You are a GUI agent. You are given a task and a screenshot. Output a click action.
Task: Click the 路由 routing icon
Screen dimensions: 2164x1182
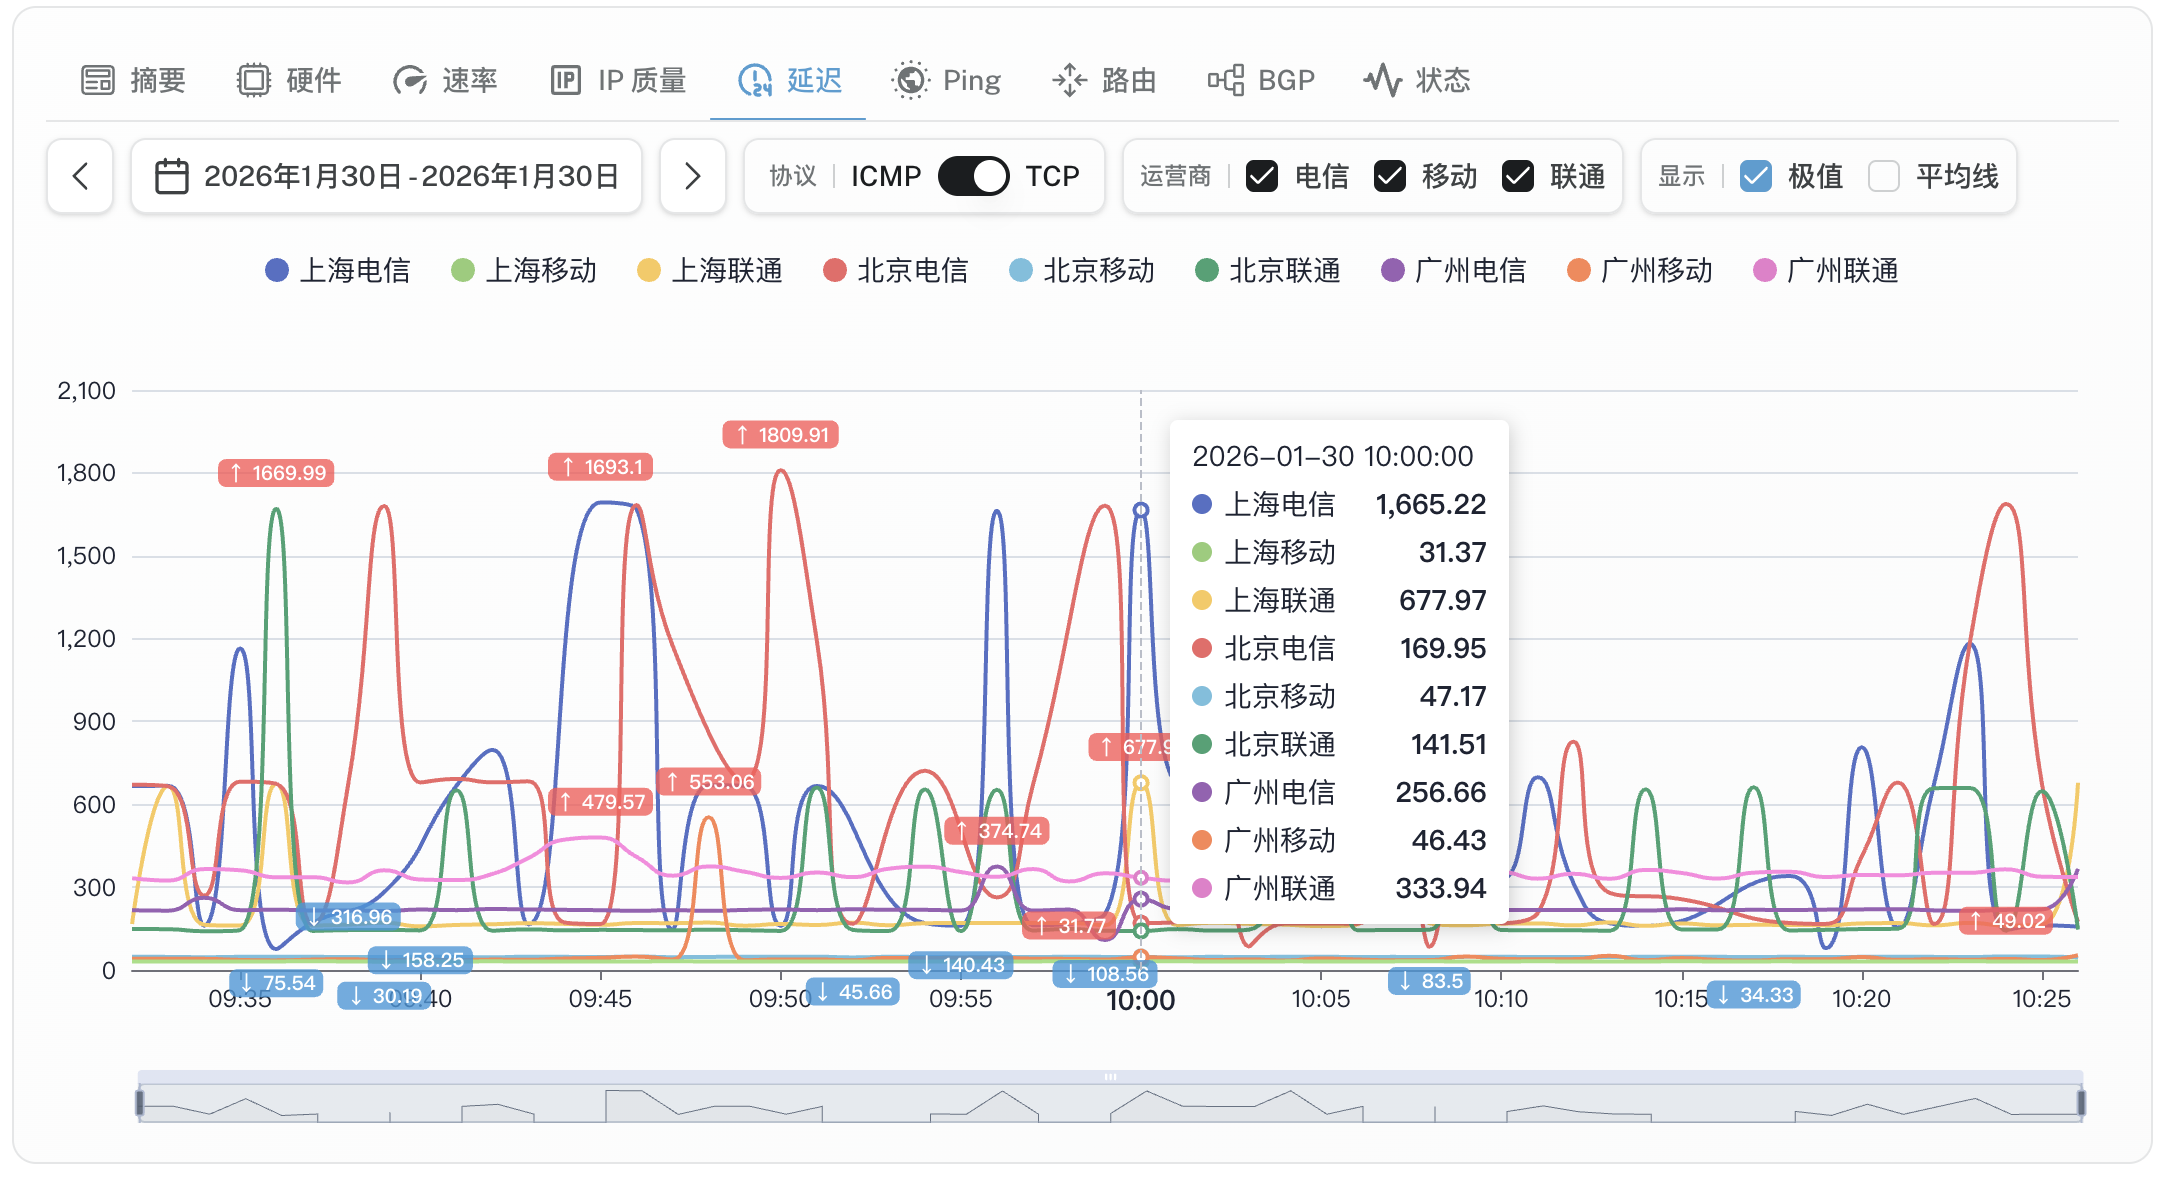(1069, 79)
